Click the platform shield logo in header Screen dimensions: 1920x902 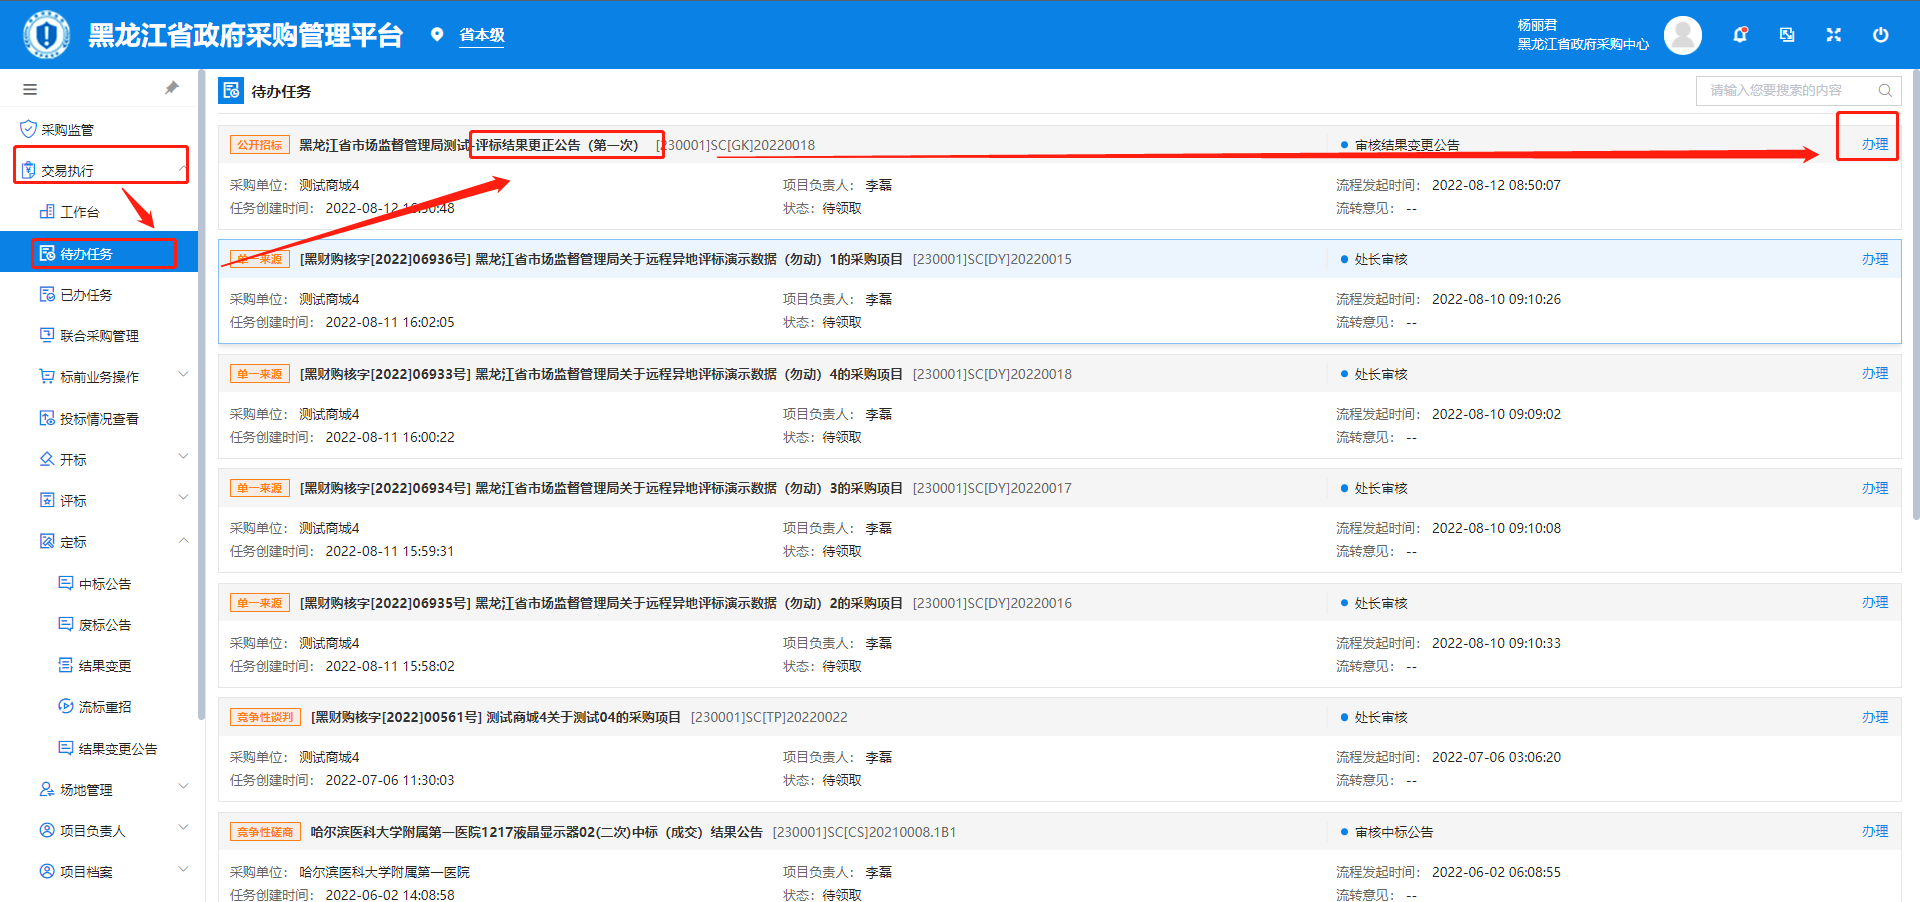(46, 35)
